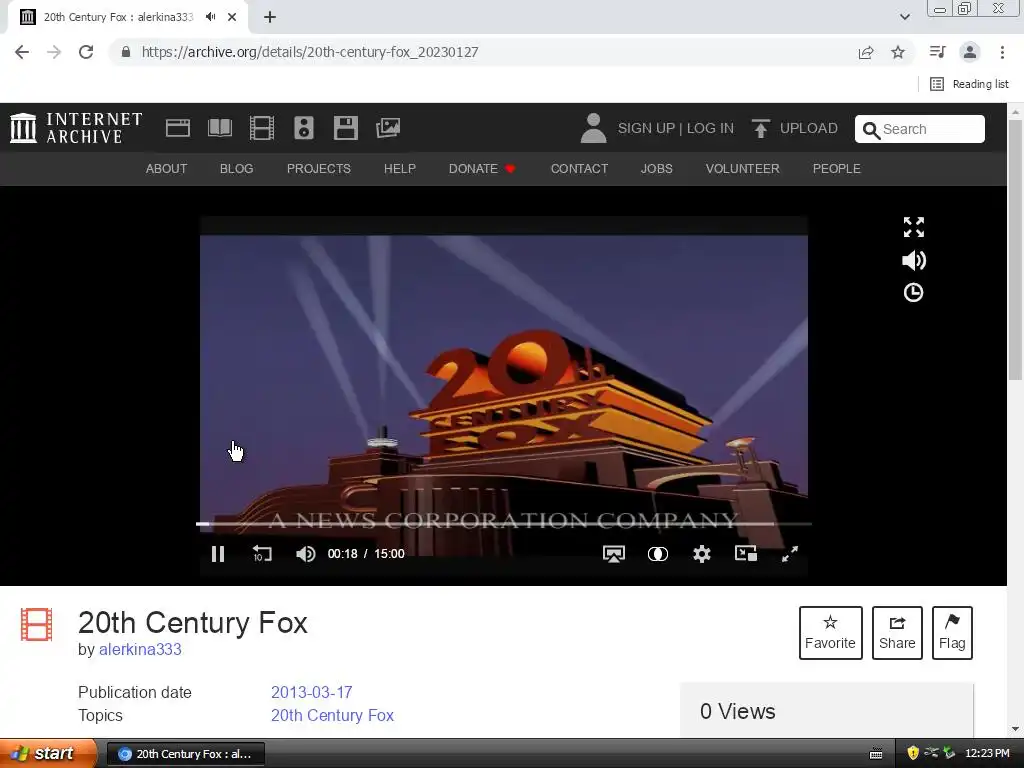This screenshot has height=768, width=1024.
Task: Enter fullscreen in video player
Action: point(790,554)
